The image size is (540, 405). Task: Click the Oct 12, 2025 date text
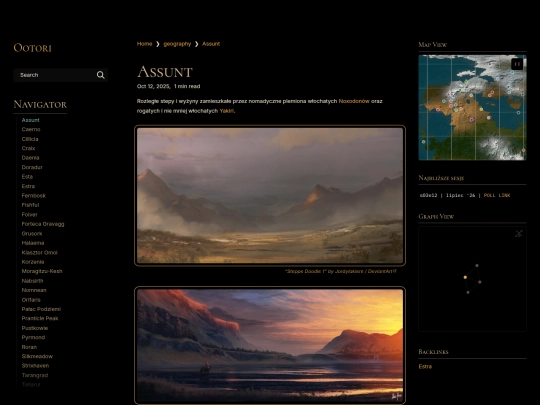point(153,86)
